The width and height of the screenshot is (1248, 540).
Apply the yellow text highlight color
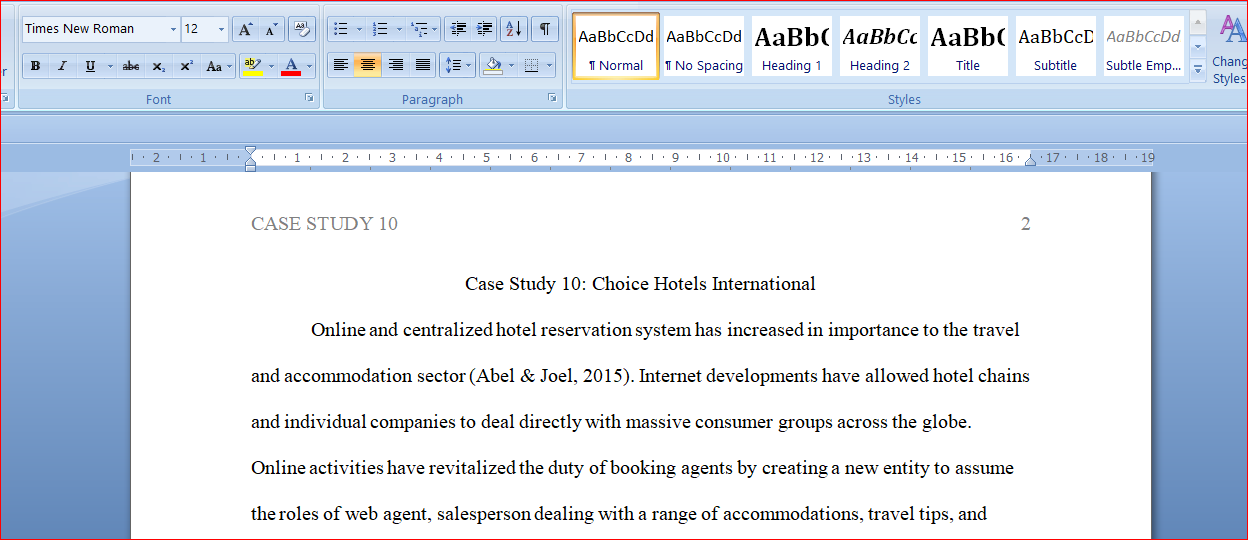(x=253, y=66)
